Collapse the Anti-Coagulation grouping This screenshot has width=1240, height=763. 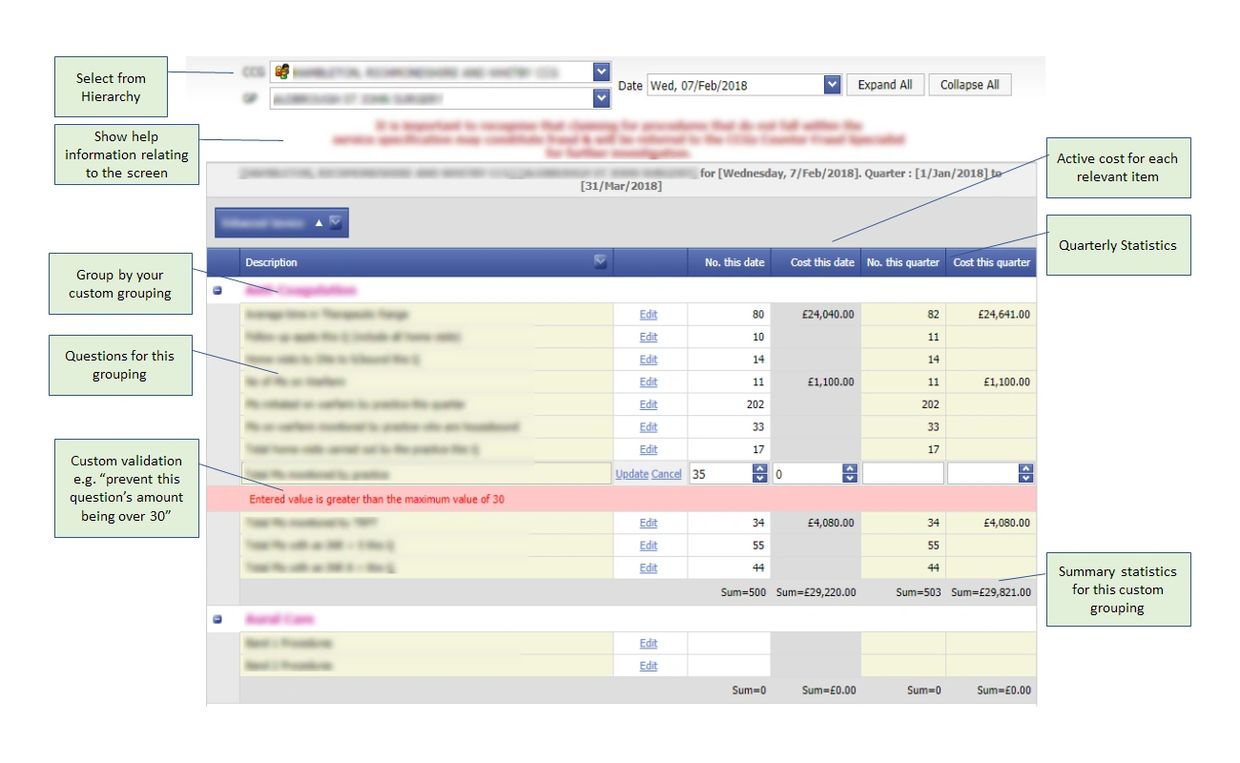(217, 288)
